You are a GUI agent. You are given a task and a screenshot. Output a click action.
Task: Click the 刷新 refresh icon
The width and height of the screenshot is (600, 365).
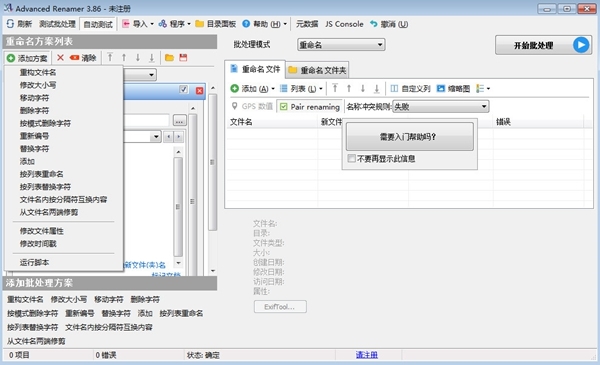coord(10,24)
